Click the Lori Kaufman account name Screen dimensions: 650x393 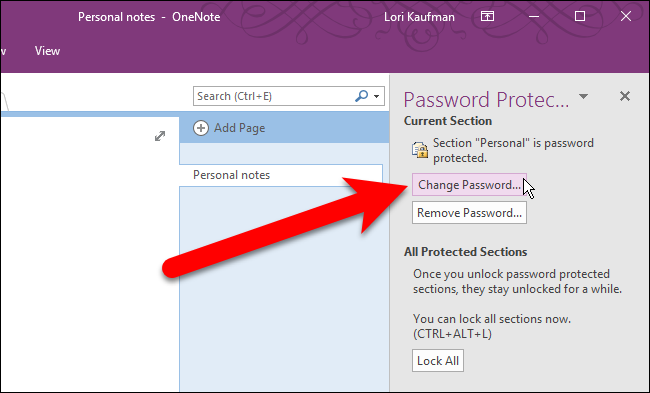coord(419,17)
